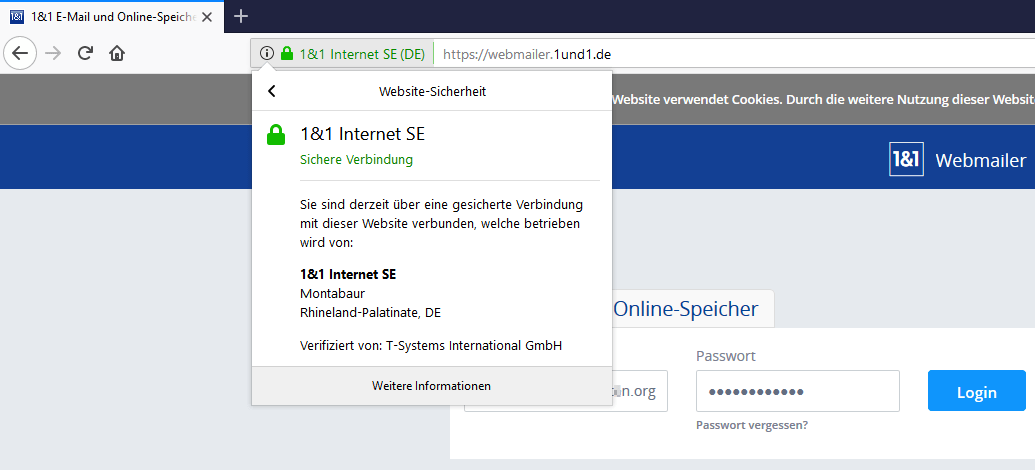Go back with the browser back arrow

pyautogui.click(x=20, y=53)
